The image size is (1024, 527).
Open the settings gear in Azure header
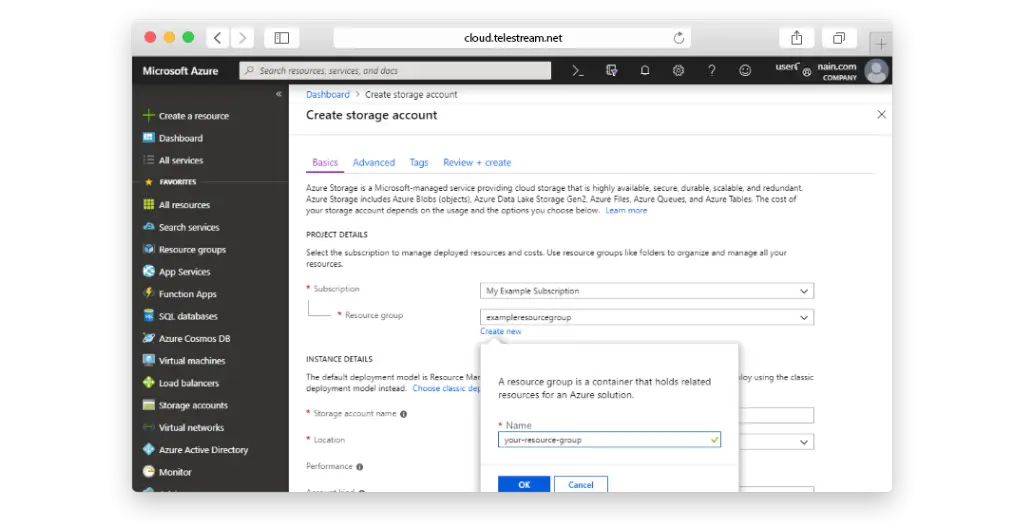pos(678,71)
